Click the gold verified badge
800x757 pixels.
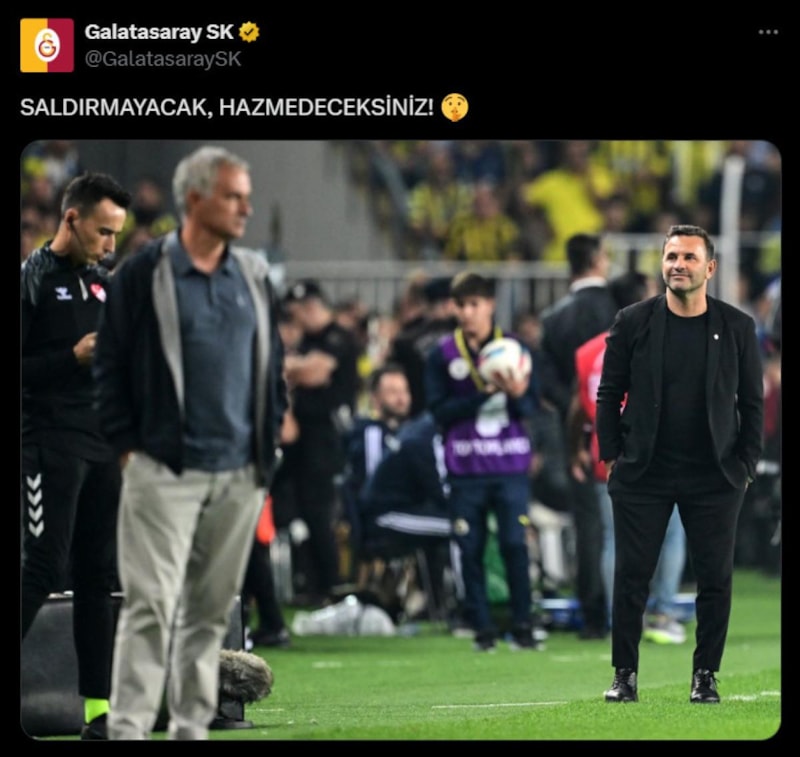249,32
